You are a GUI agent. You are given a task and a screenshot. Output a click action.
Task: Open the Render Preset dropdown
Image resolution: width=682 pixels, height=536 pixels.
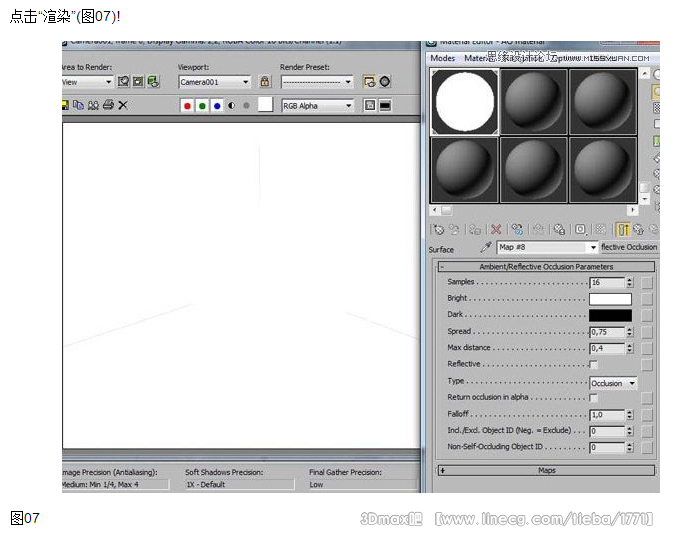point(317,82)
